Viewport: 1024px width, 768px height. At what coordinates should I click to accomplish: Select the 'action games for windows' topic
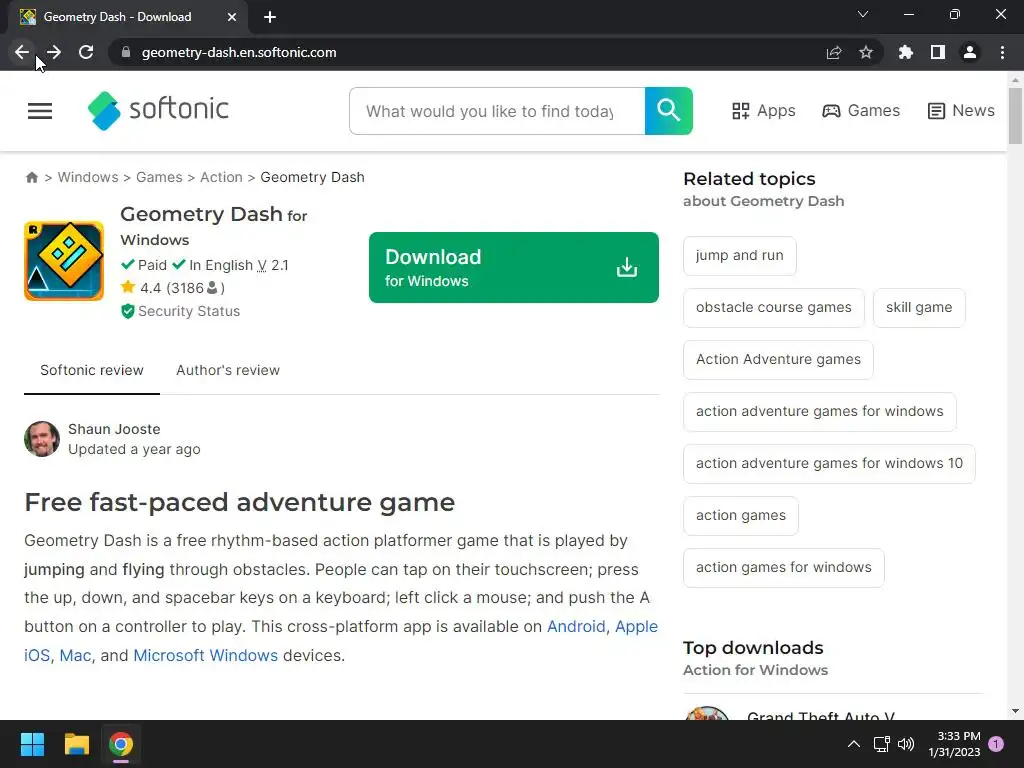coord(783,568)
